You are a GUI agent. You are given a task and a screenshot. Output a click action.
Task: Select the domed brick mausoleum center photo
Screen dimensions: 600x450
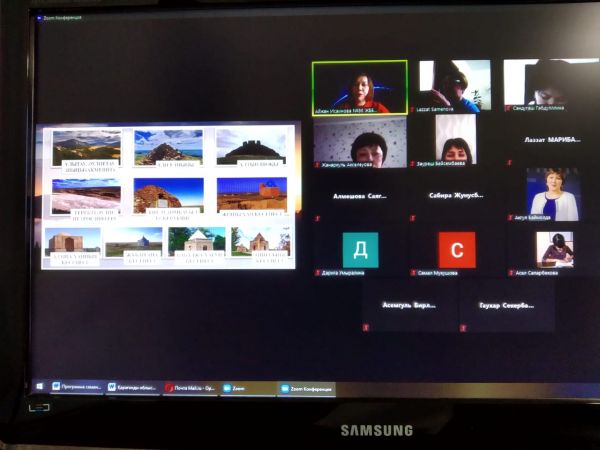168,194
